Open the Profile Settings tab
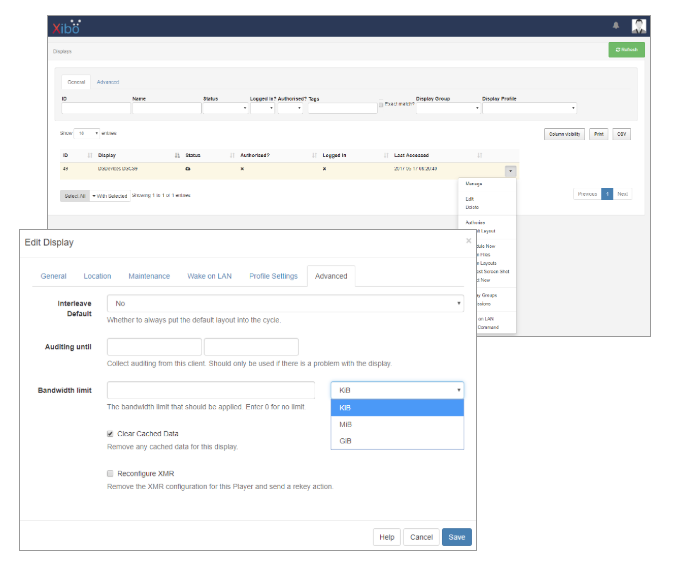683x564 pixels. pyautogui.click(x=273, y=276)
